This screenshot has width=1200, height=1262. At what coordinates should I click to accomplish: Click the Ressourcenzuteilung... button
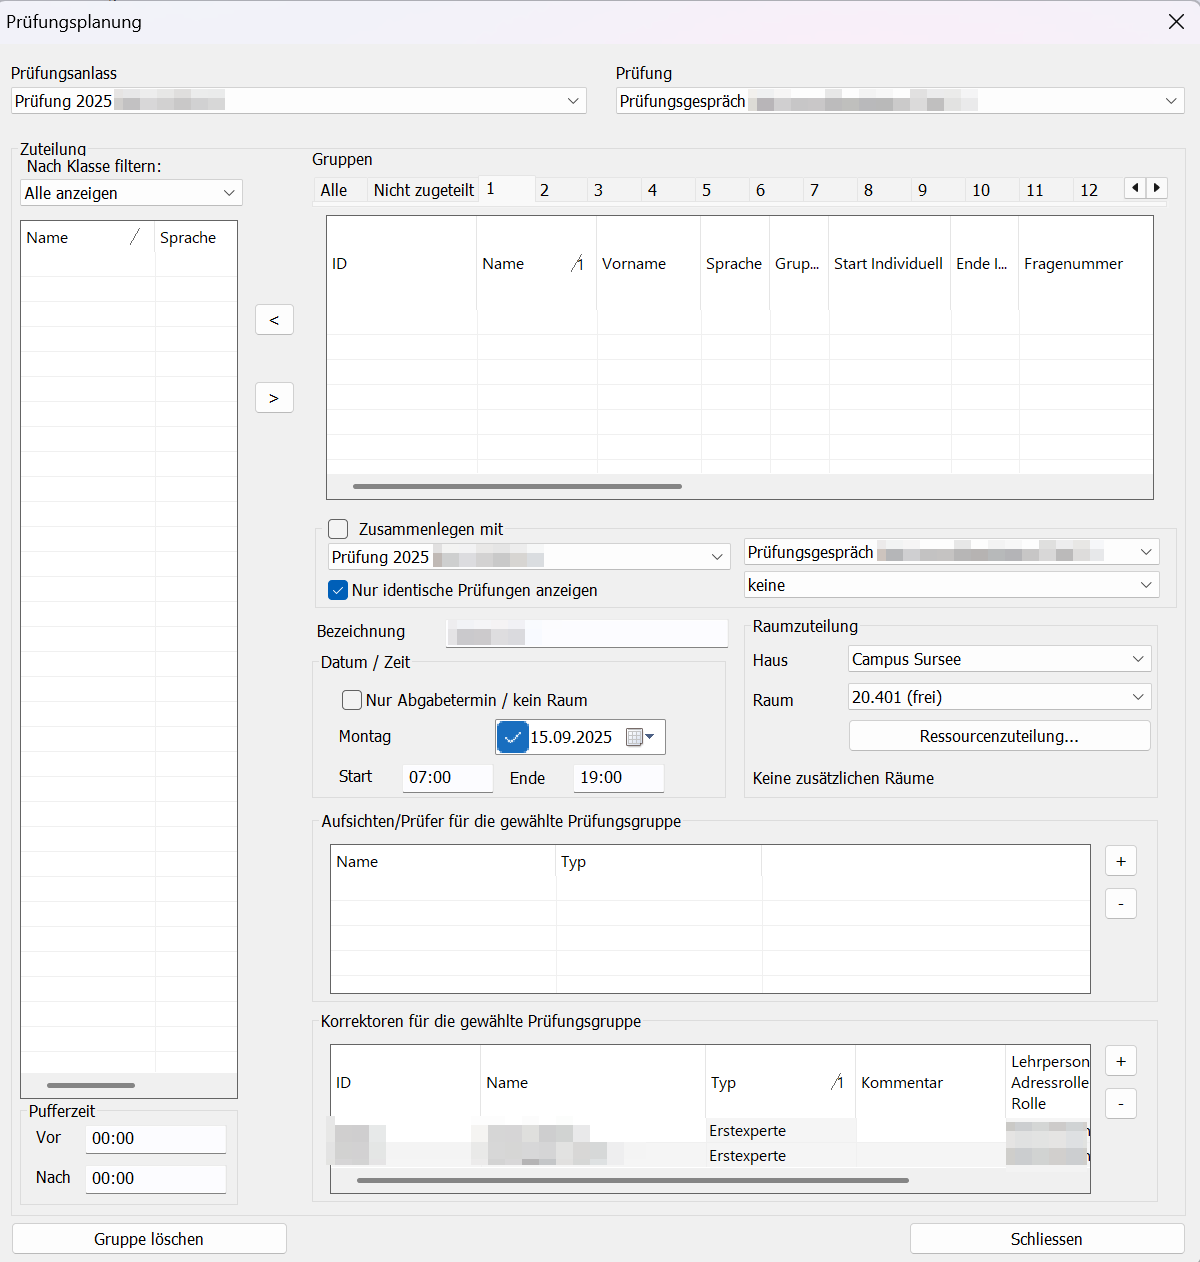(x=999, y=736)
